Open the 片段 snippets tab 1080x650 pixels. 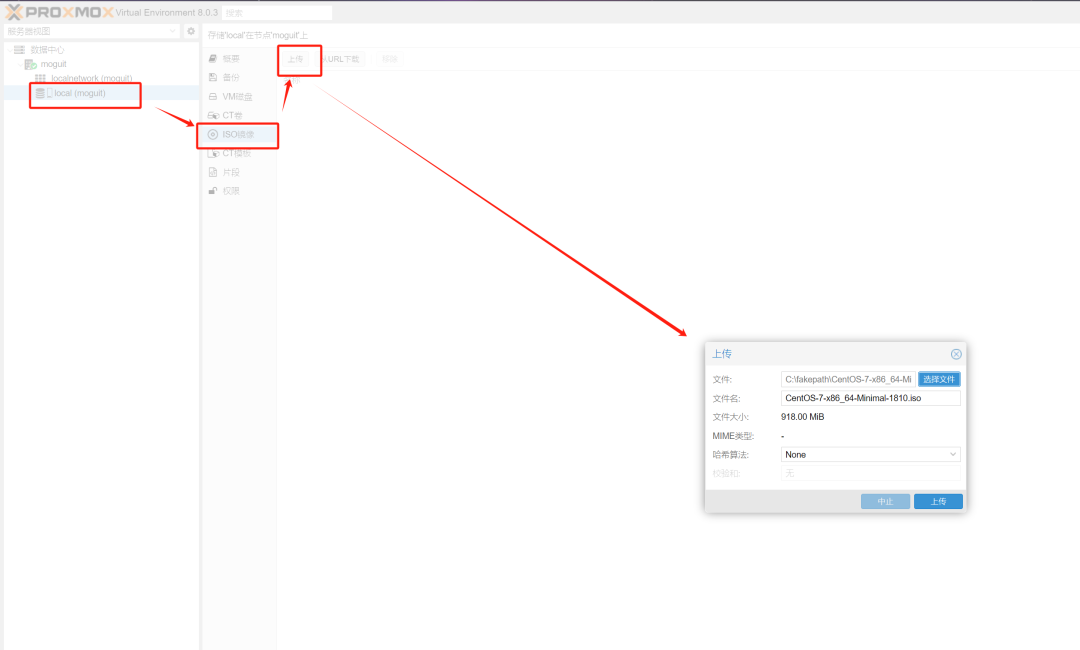coord(238,172)
